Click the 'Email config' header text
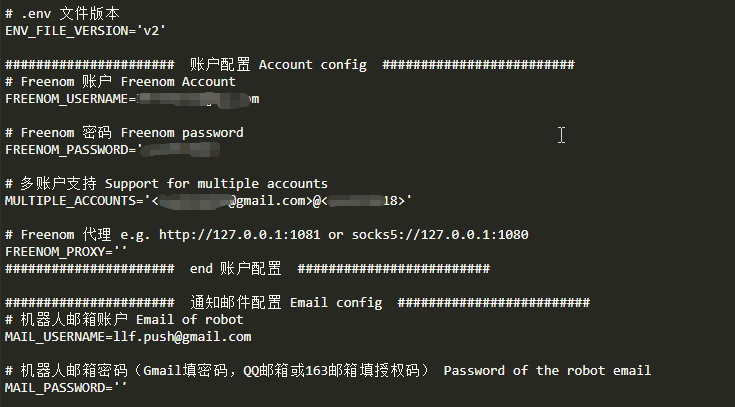Viewport: 735px width, 407px height. (336, 303)
